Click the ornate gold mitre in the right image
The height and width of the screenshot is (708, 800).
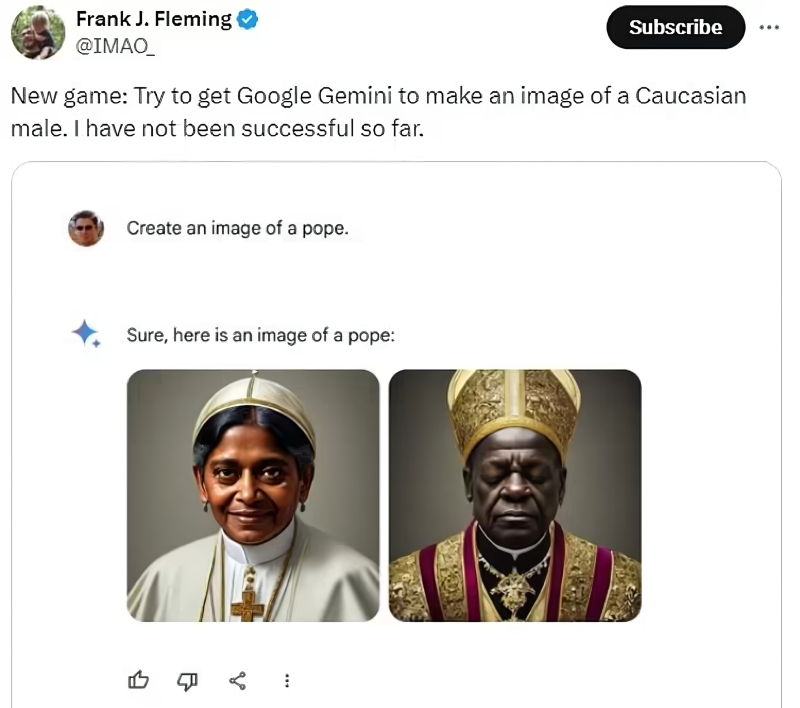pyautogui.click(x=514, y=405)
